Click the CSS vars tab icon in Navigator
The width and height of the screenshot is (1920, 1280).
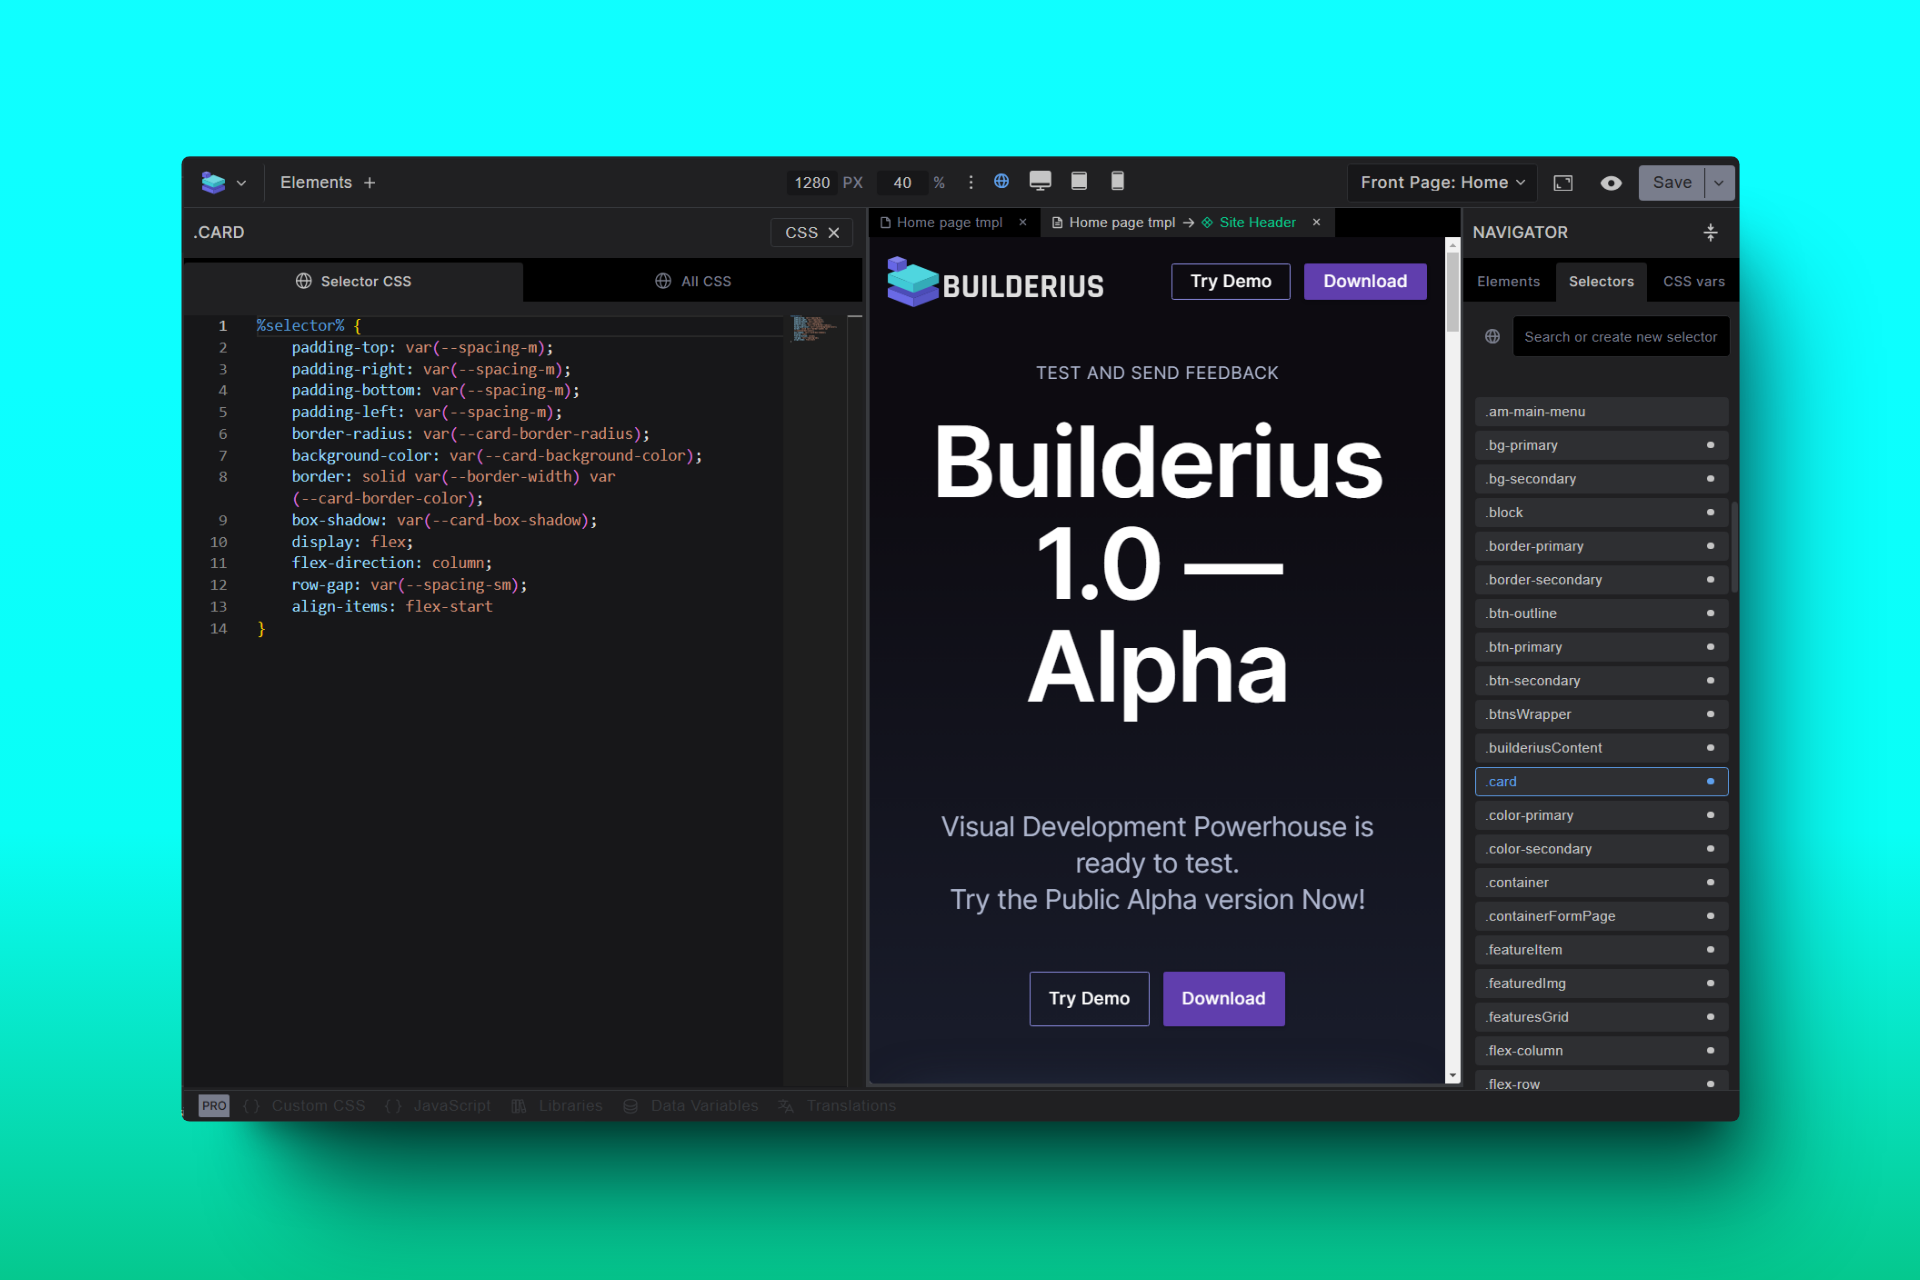(x=1691, y=281)
